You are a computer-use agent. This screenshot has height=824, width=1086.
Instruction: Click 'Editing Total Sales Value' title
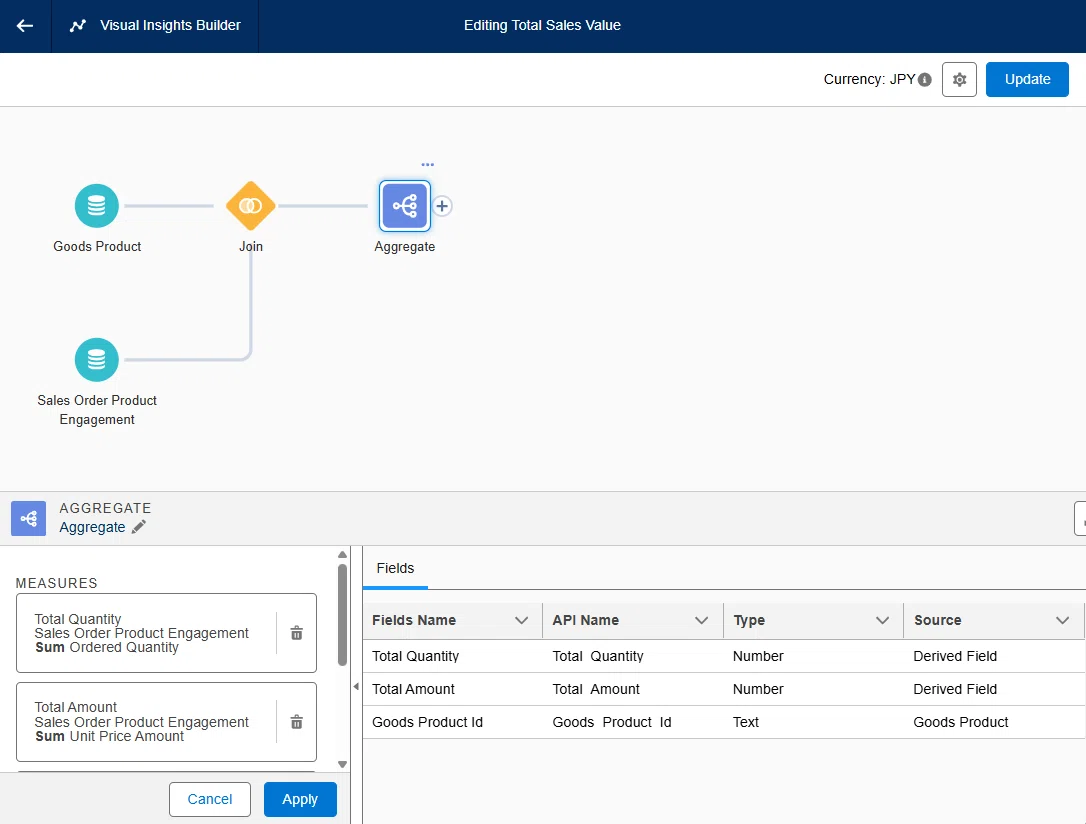point(542,26)
